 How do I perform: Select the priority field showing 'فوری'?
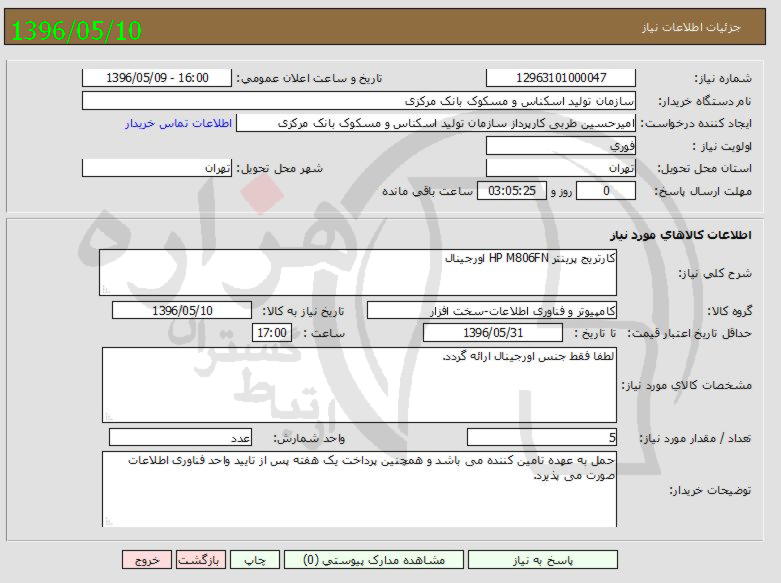point(560,146)
